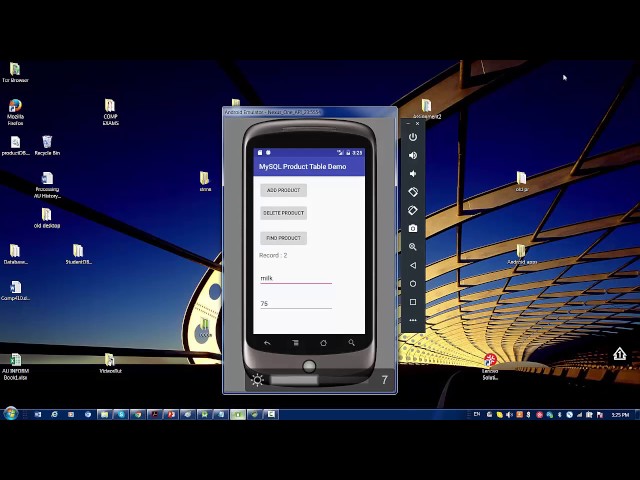Screen dimensions: 640x480
Task: Minimize the emulator side toolbar panel
Action: point(408,123)
